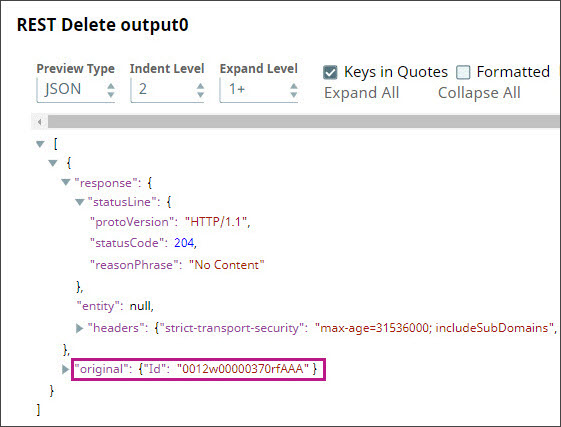Click the "entity" key

[98, 306]
